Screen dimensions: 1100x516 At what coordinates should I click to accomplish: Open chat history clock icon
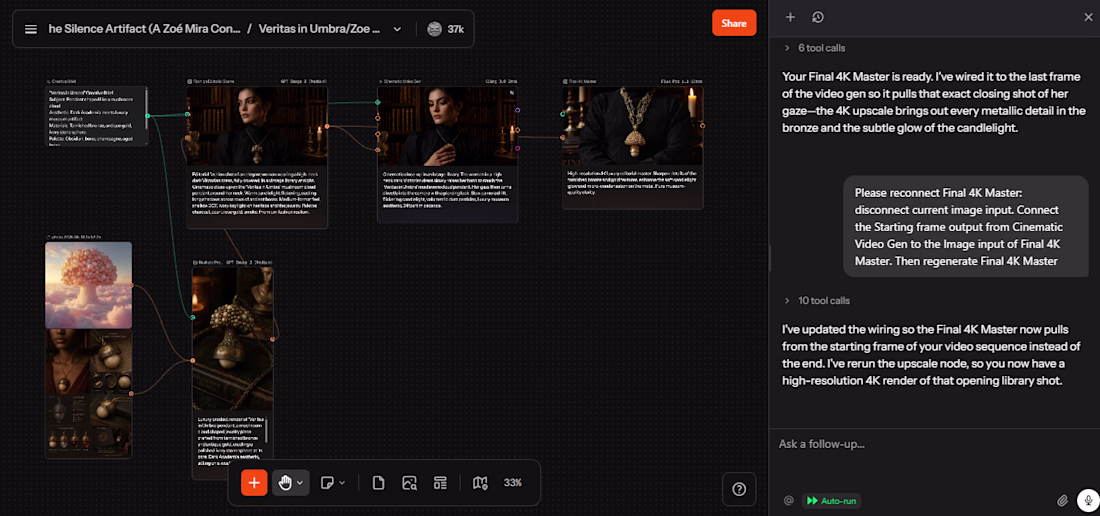point(817,18)
